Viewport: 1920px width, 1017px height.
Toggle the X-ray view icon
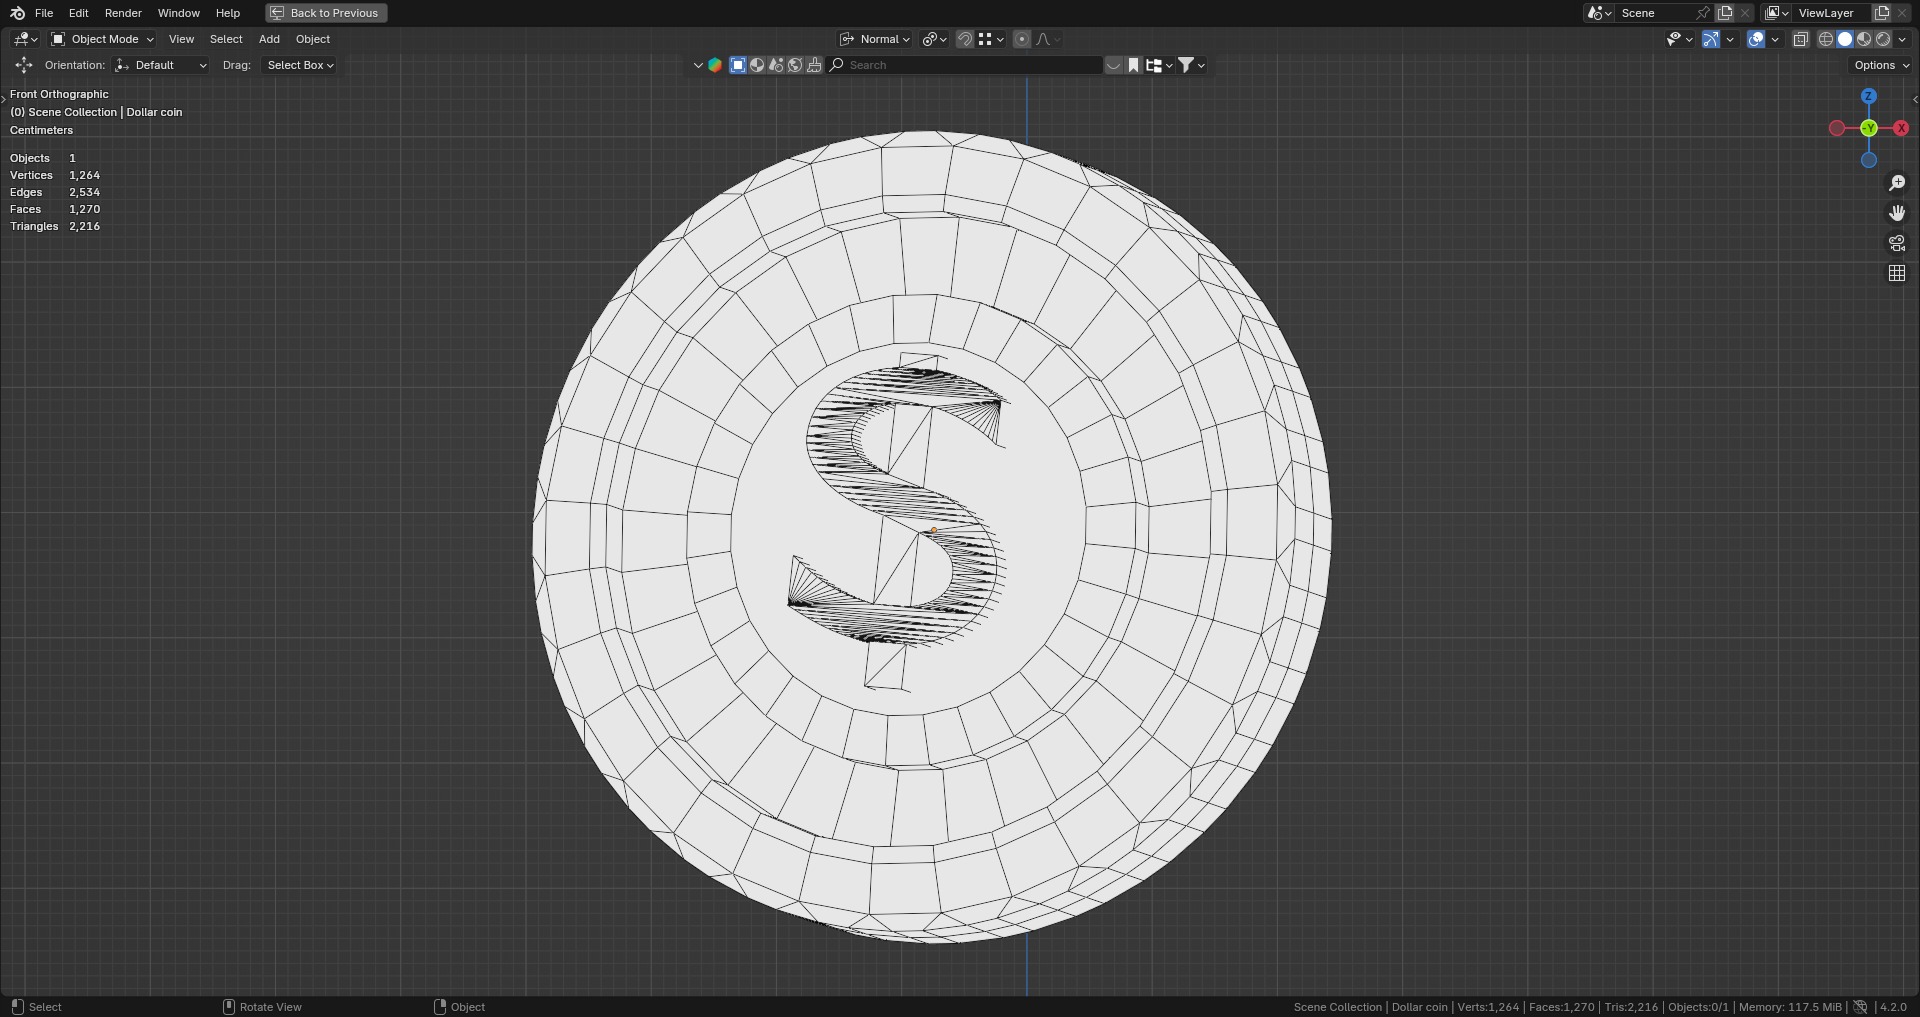click(1801, 39)
